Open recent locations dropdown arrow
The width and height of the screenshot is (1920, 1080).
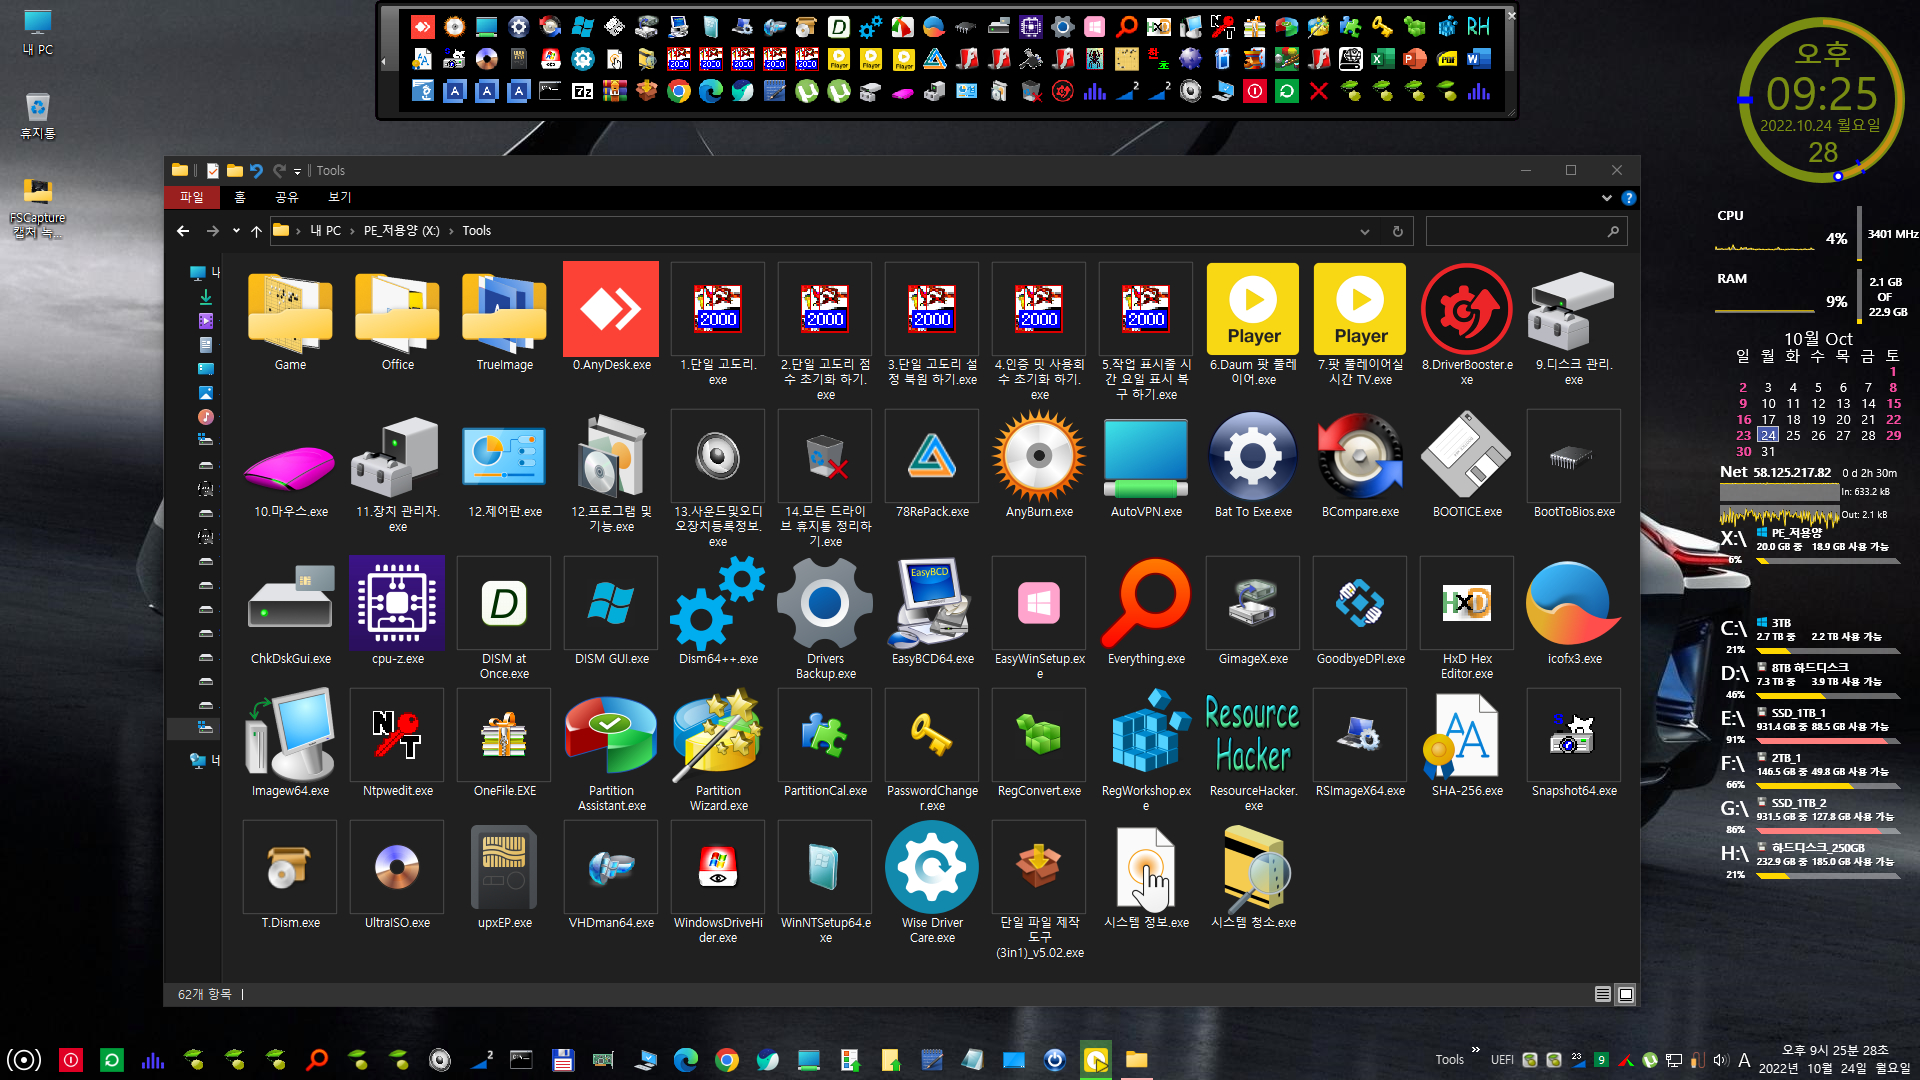[x=236, y=231]
